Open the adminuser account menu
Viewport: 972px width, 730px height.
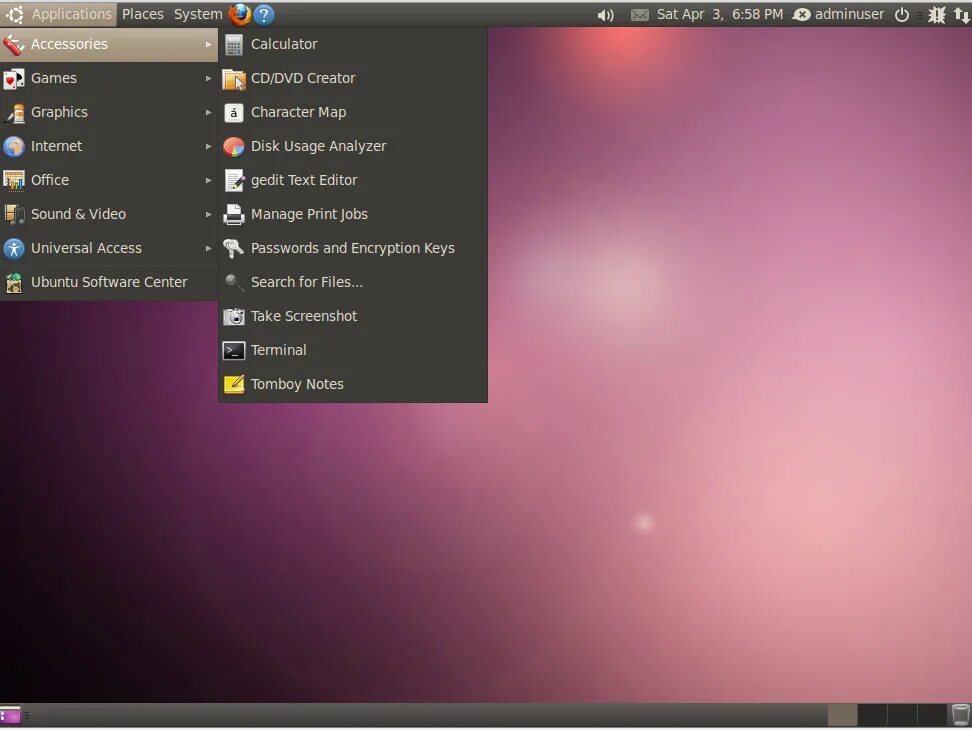click(x=839, y=14)
